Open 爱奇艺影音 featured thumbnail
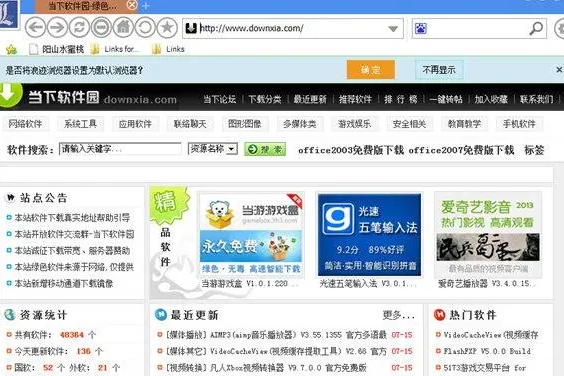The height and width of the screenshot is (376, 564). pos(488,235)
